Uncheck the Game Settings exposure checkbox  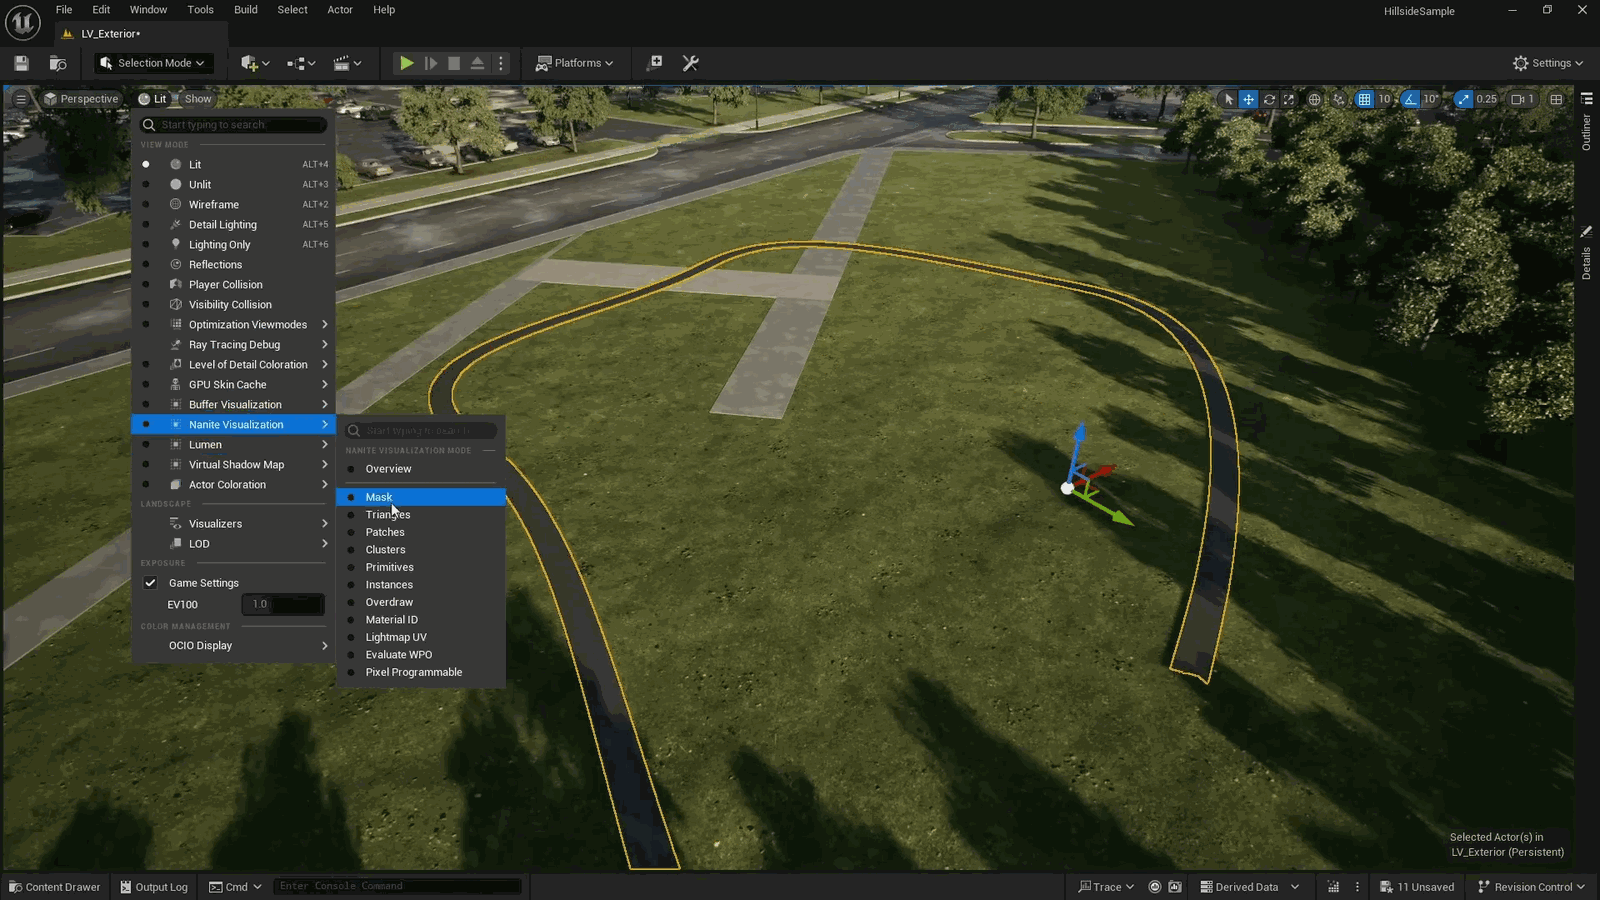click(150, 583)
